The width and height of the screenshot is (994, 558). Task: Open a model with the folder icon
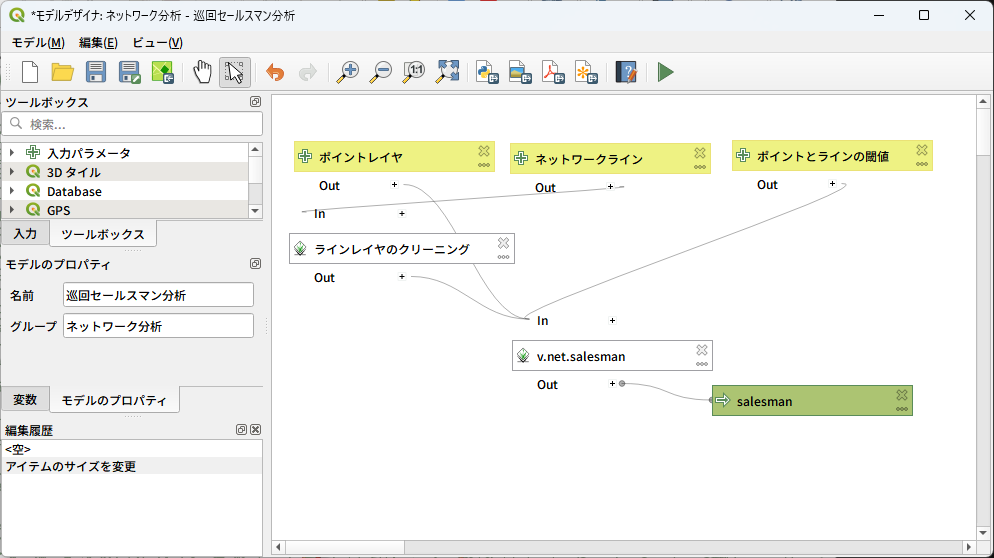(x=63, y=72)
